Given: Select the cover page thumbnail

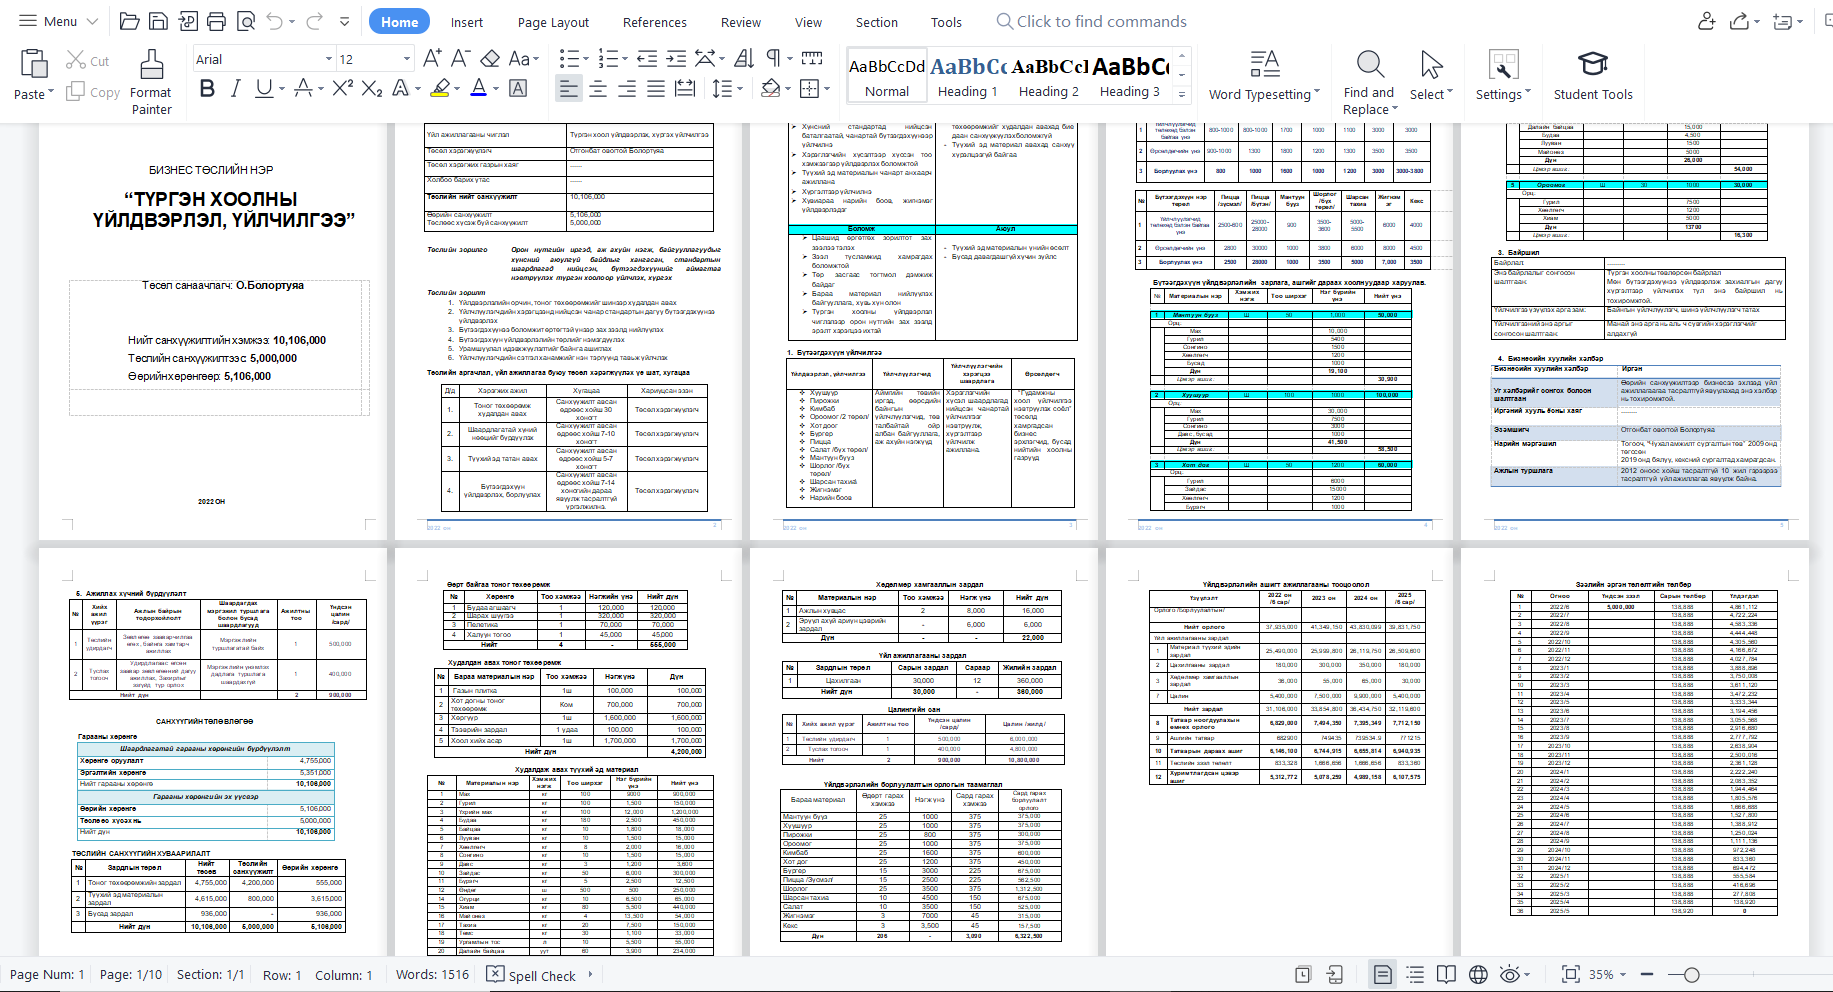Looking at the screenshot, I should point(213,332).
